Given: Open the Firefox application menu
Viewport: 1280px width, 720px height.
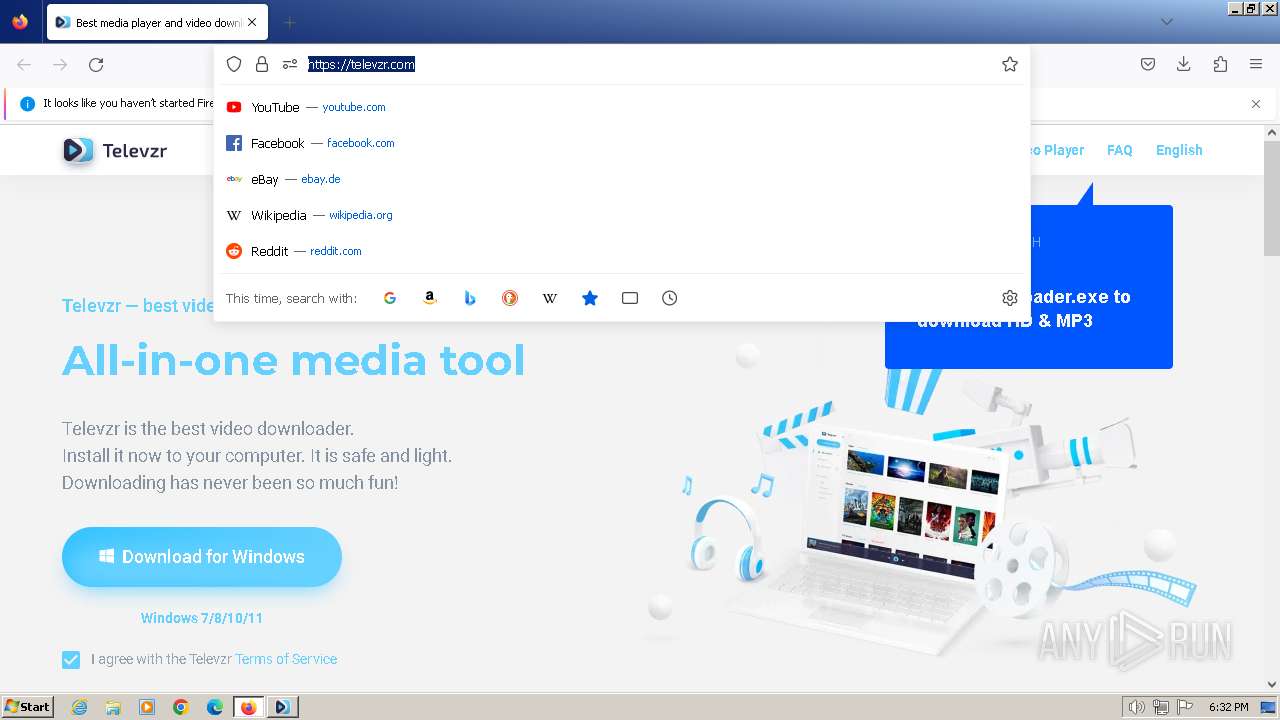Looking at the screenshot, I should 1256,64.
